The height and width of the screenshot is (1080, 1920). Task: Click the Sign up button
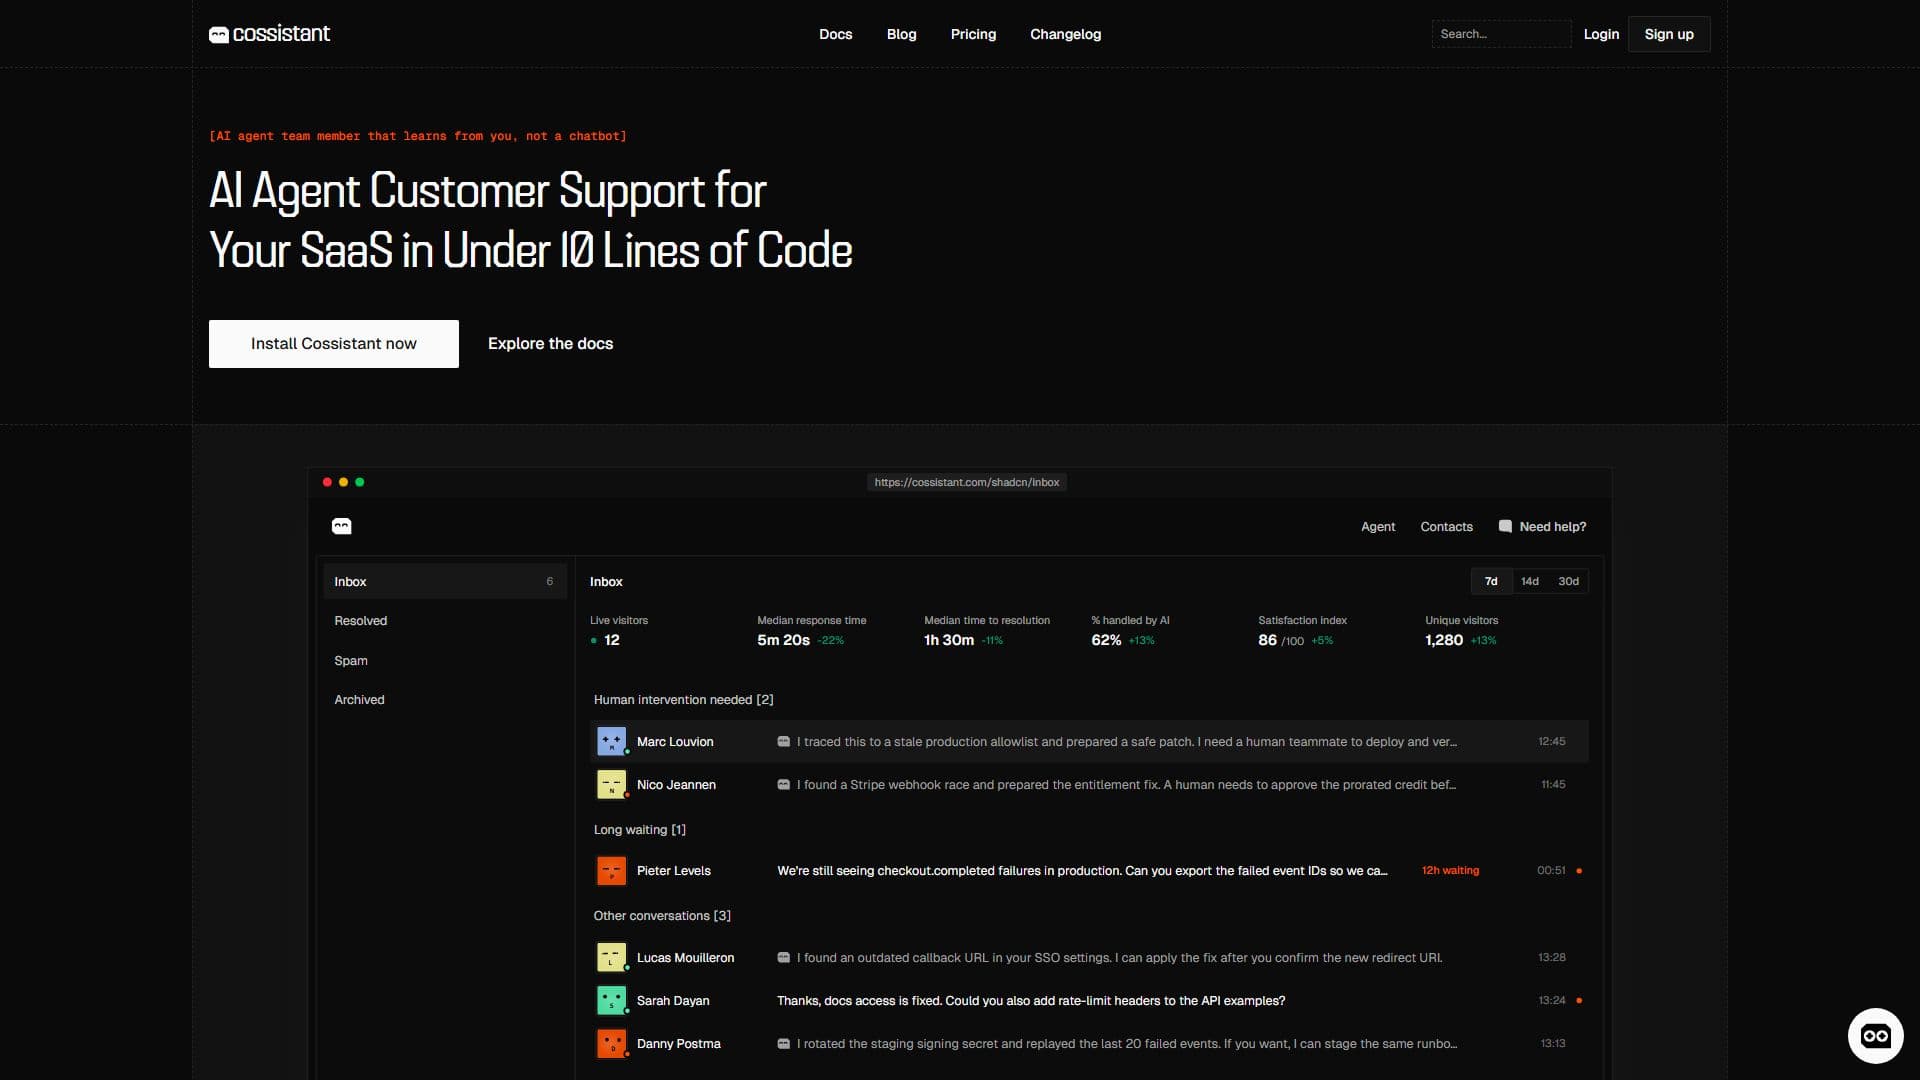click(x=1669, y=34)
